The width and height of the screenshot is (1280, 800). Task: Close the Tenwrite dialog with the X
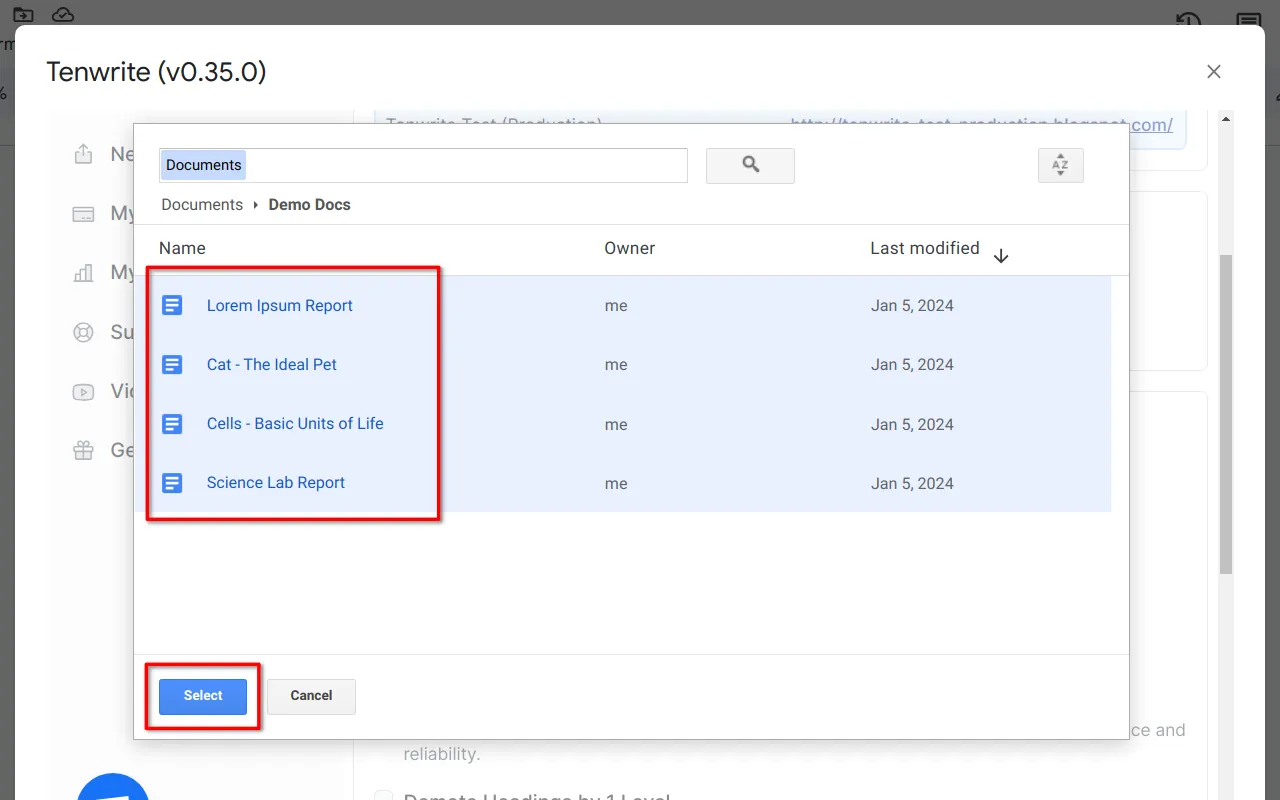(1214, 71)
